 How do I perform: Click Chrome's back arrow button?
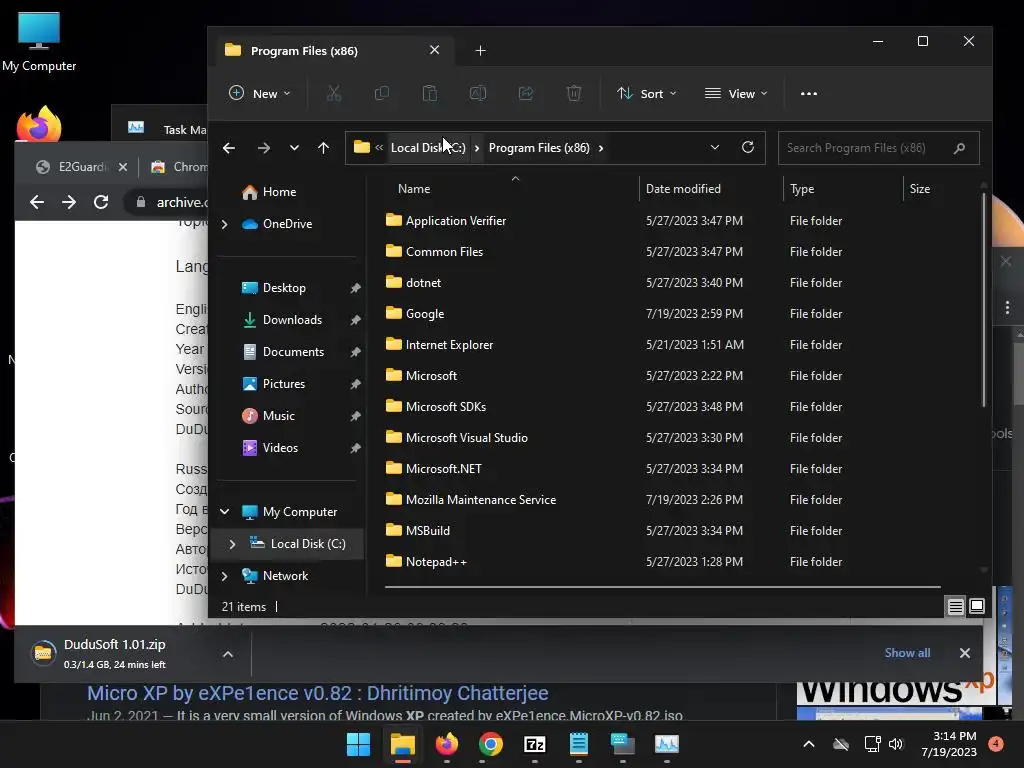pos(37,202)
